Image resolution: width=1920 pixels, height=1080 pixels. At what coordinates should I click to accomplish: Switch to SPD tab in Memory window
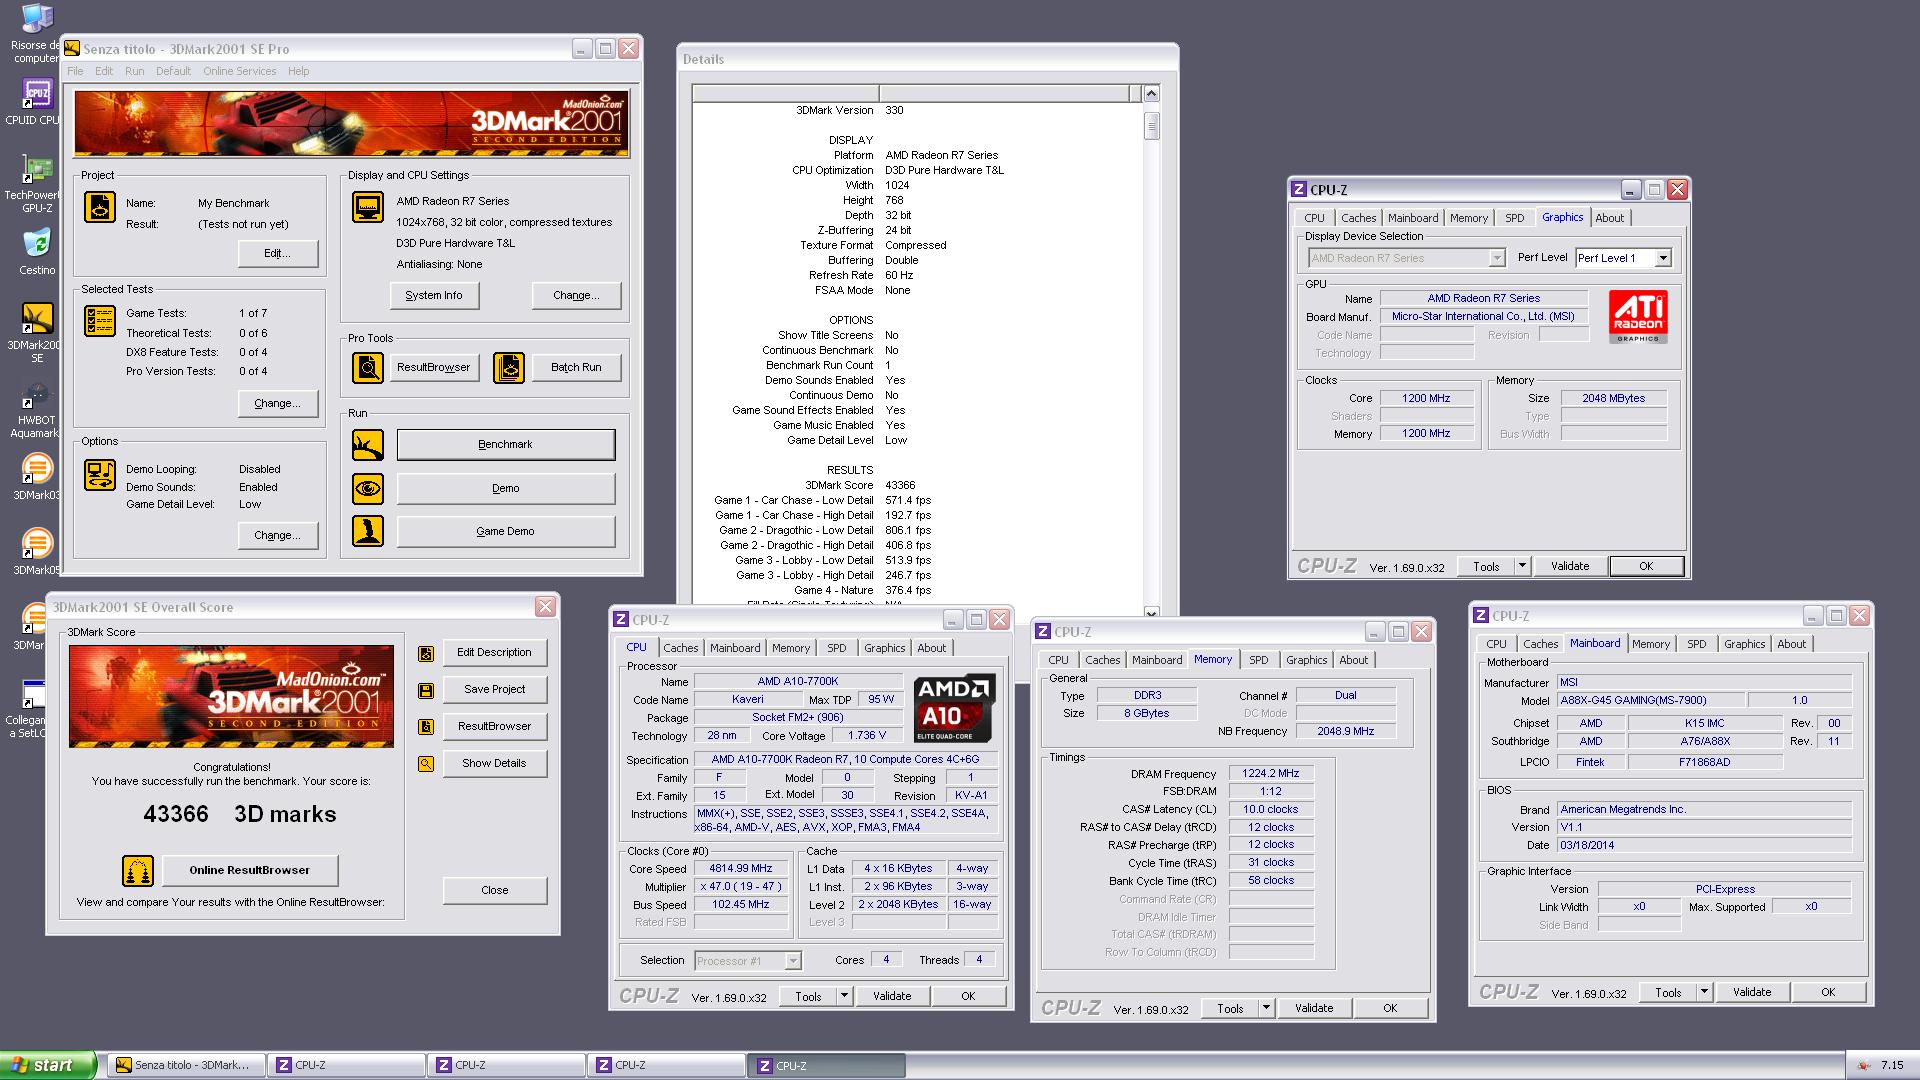coord(1258,660)
